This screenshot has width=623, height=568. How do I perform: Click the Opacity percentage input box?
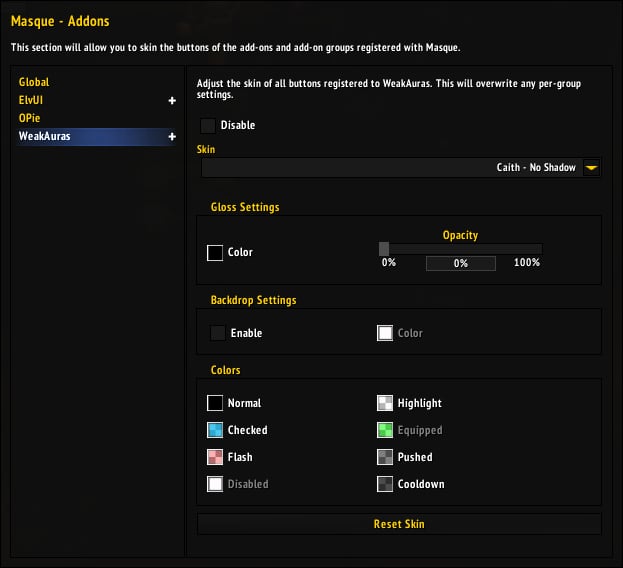(461, 263)
